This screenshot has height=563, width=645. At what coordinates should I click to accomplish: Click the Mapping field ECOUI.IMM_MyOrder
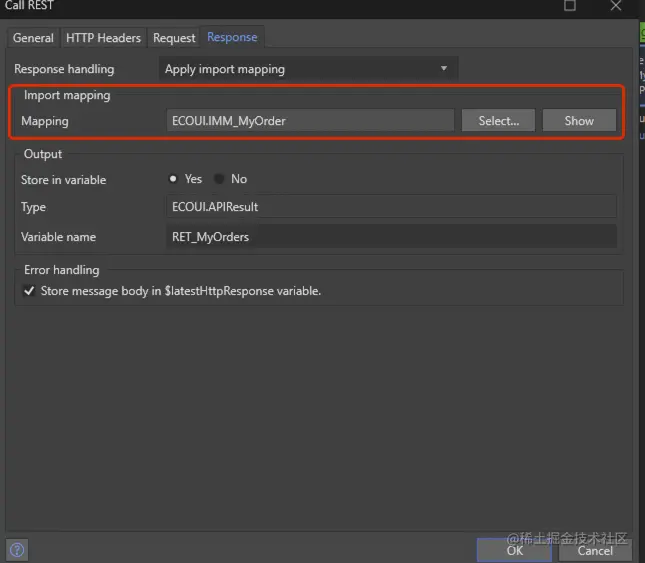pyautogui.click(x=310, y=121)
